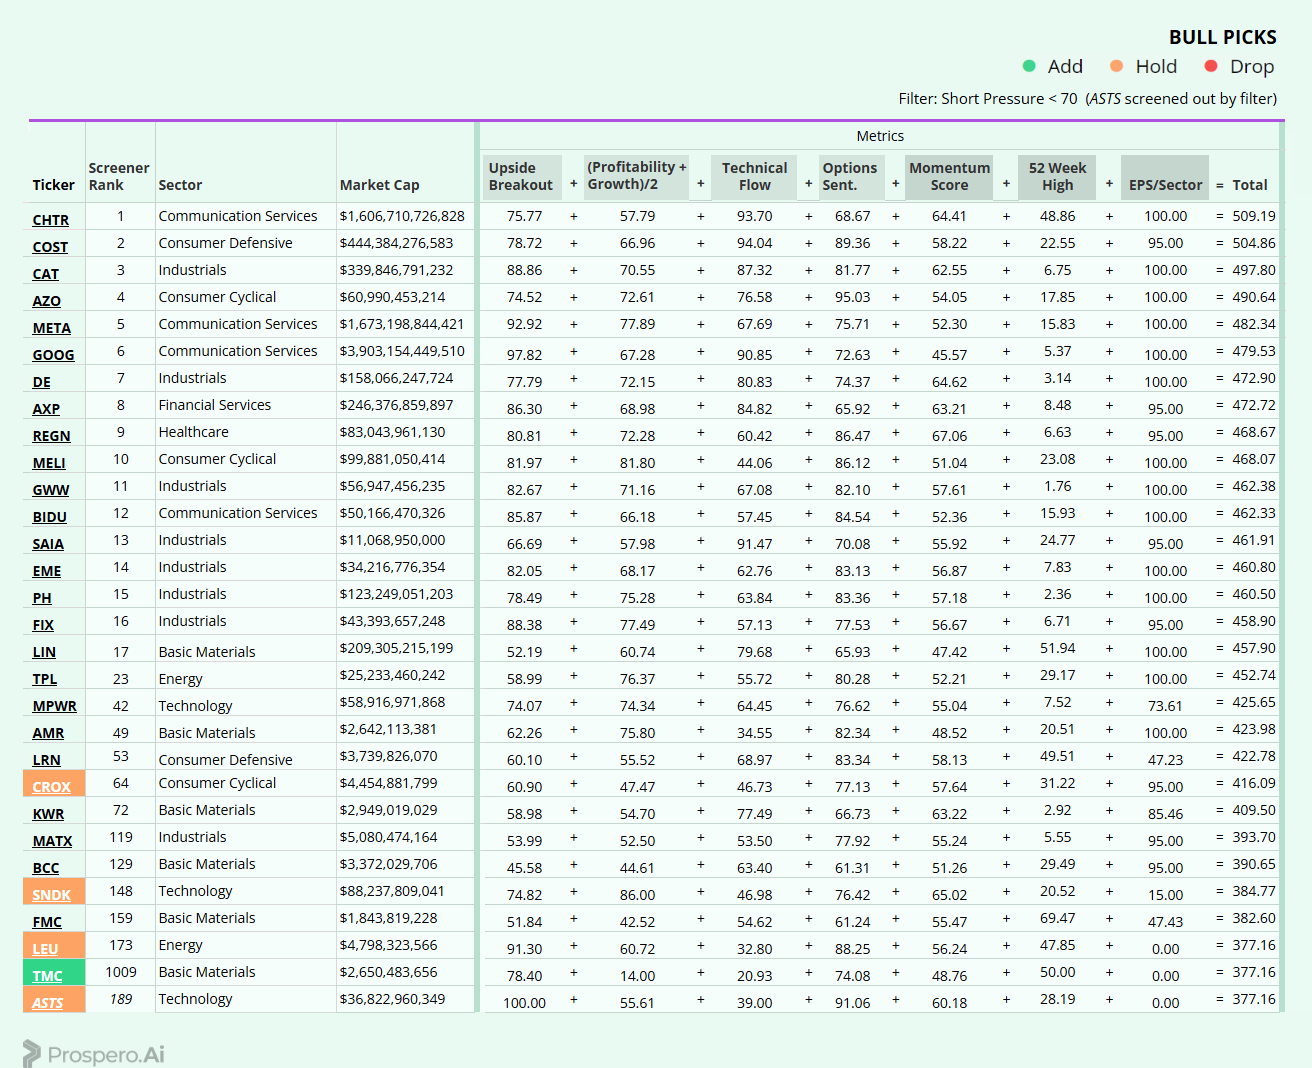Open the green TMC ticker link
Viewport: 1312px width, 1068px height.
pos(47,976)
